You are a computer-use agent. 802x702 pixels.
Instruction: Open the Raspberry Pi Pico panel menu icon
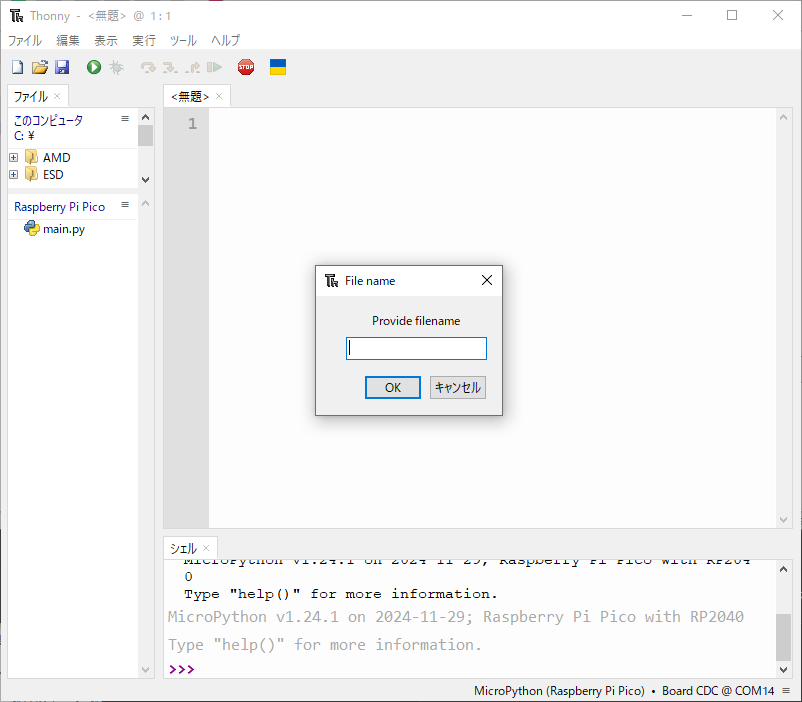[x=125, y=205]
